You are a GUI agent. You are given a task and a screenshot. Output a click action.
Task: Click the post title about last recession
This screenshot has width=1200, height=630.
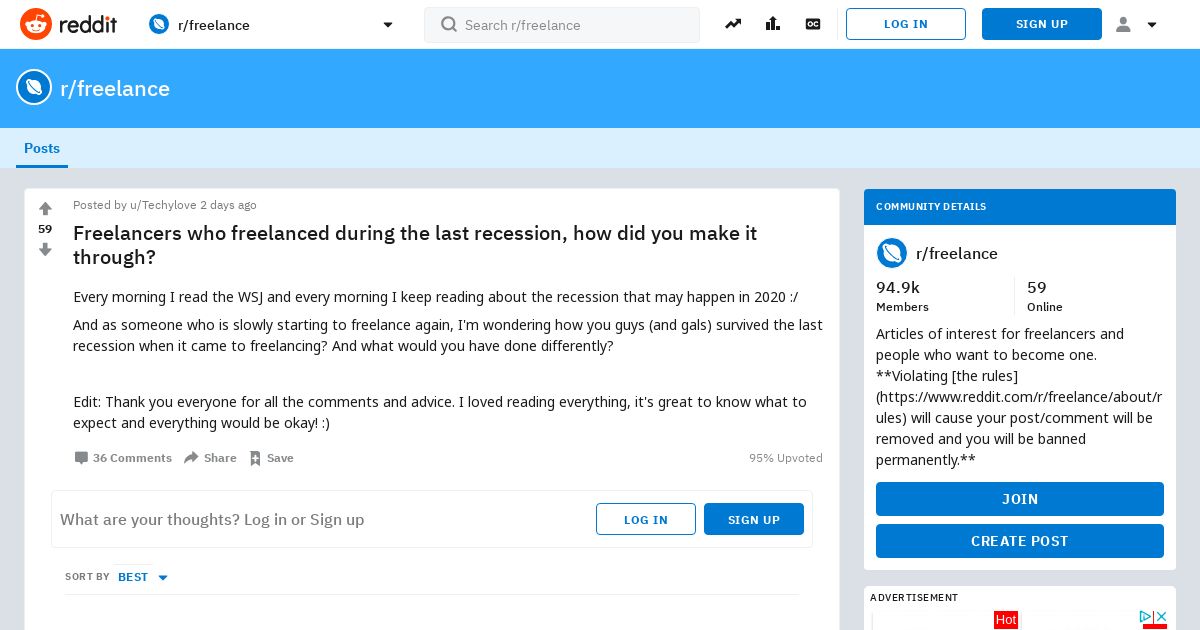(415, 245)
